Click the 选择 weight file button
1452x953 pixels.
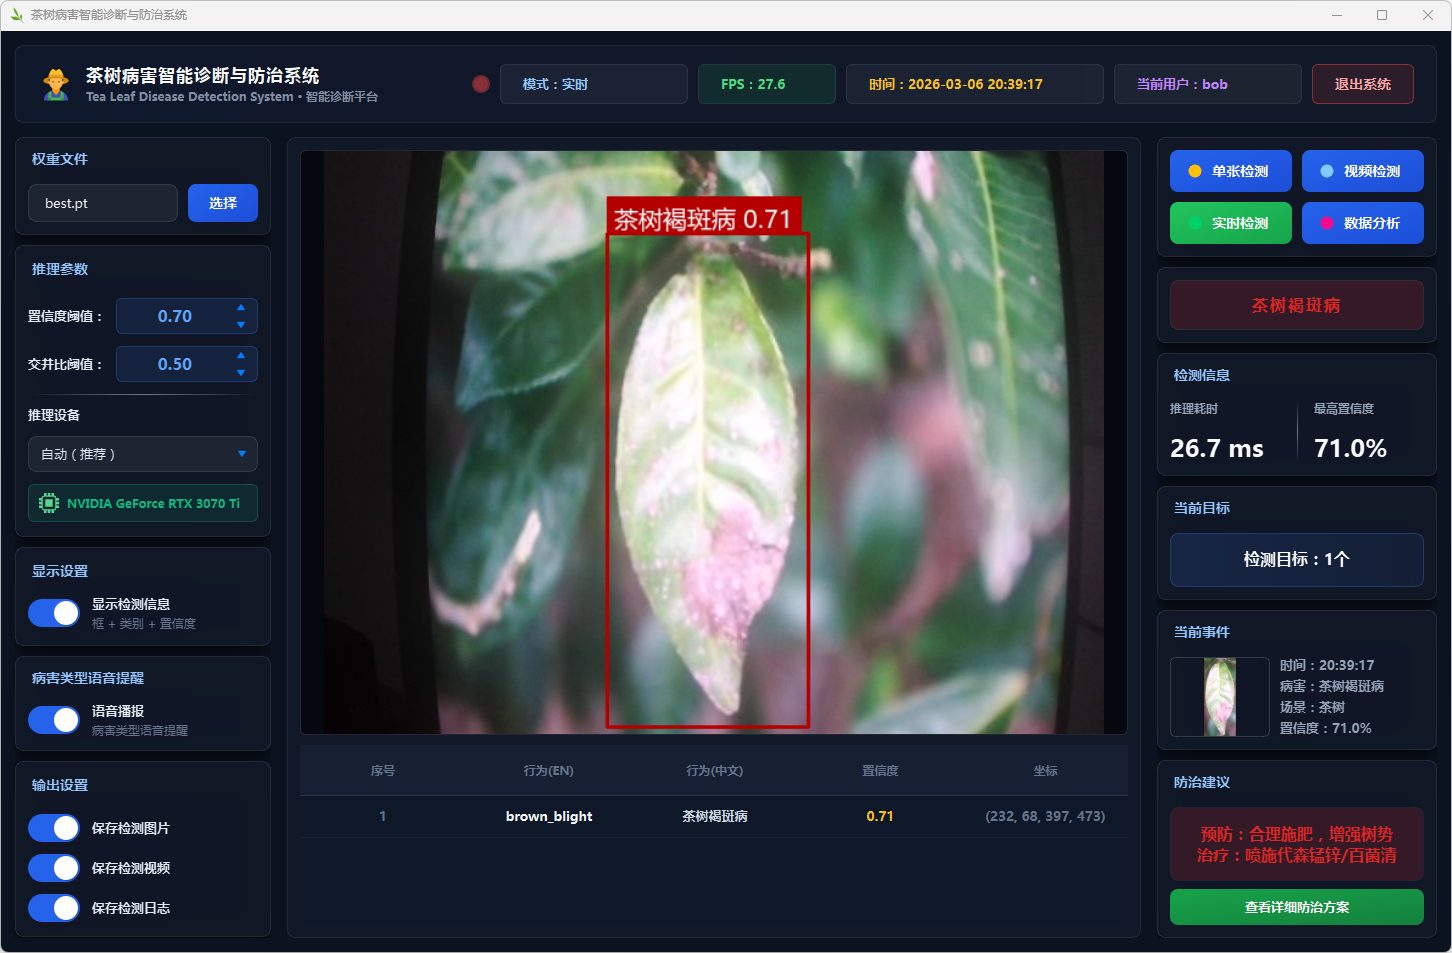tap(223, 203)
